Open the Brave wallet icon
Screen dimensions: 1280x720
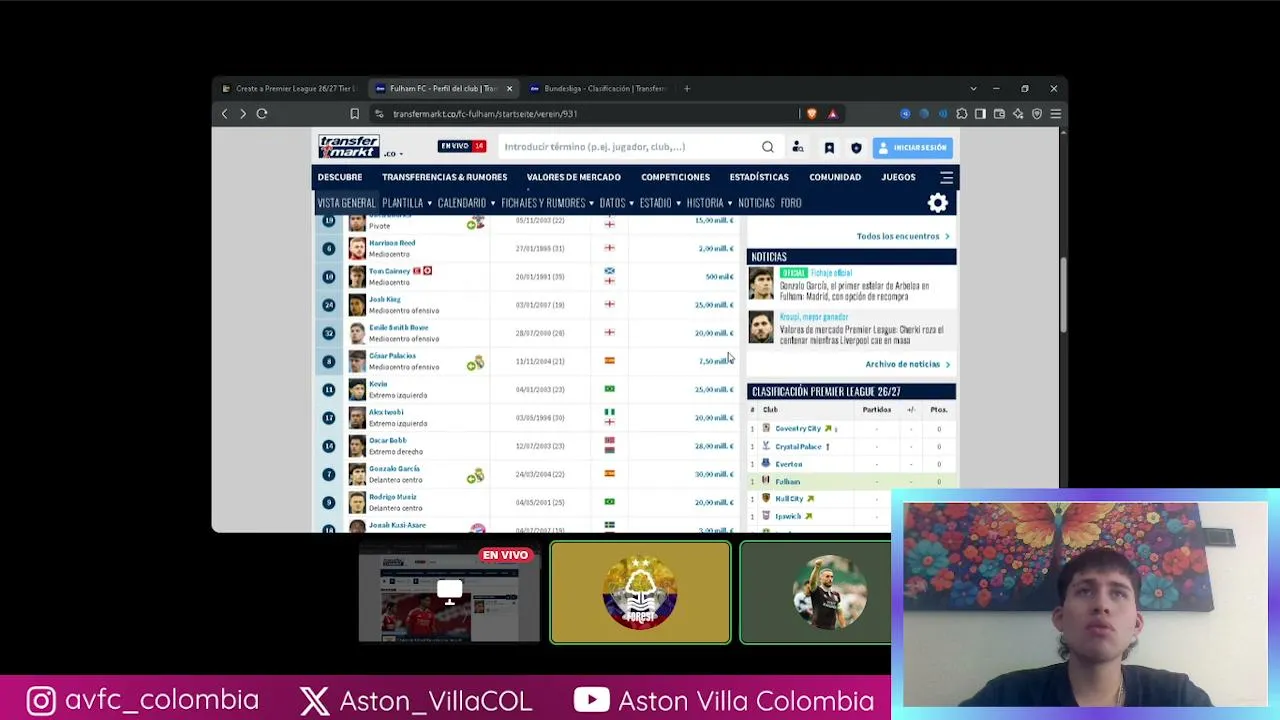click(x=999, y=114)
